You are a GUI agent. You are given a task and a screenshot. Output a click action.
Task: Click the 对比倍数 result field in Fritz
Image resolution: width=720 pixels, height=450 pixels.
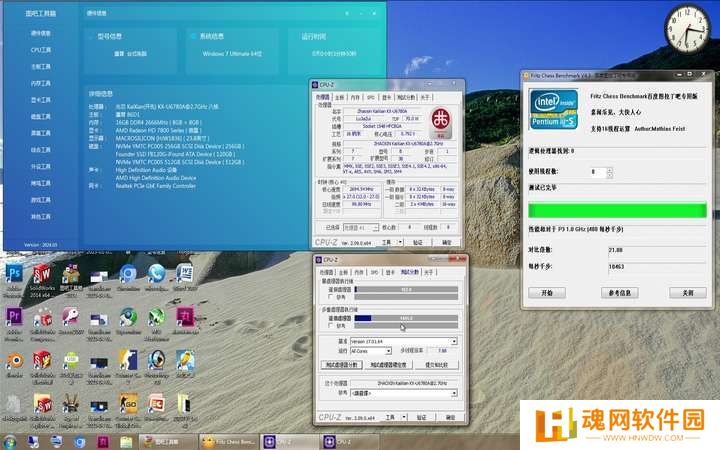click(x=657, y=250)
